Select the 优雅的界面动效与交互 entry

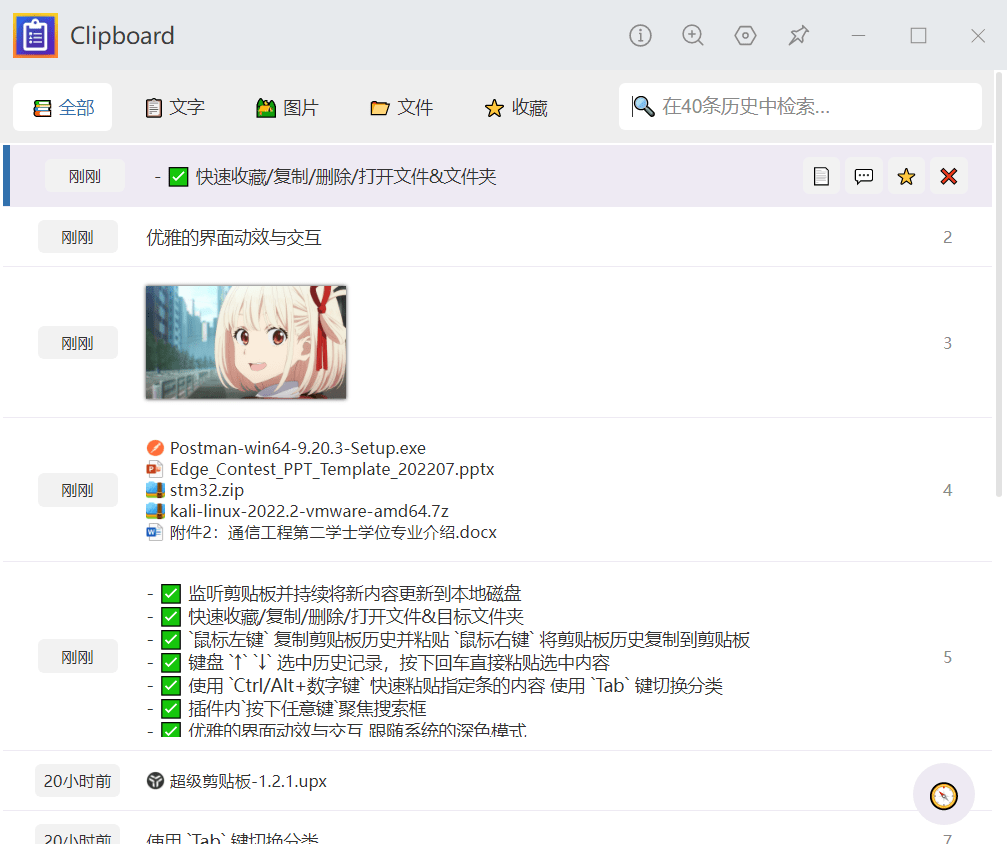tap(234, 238)
